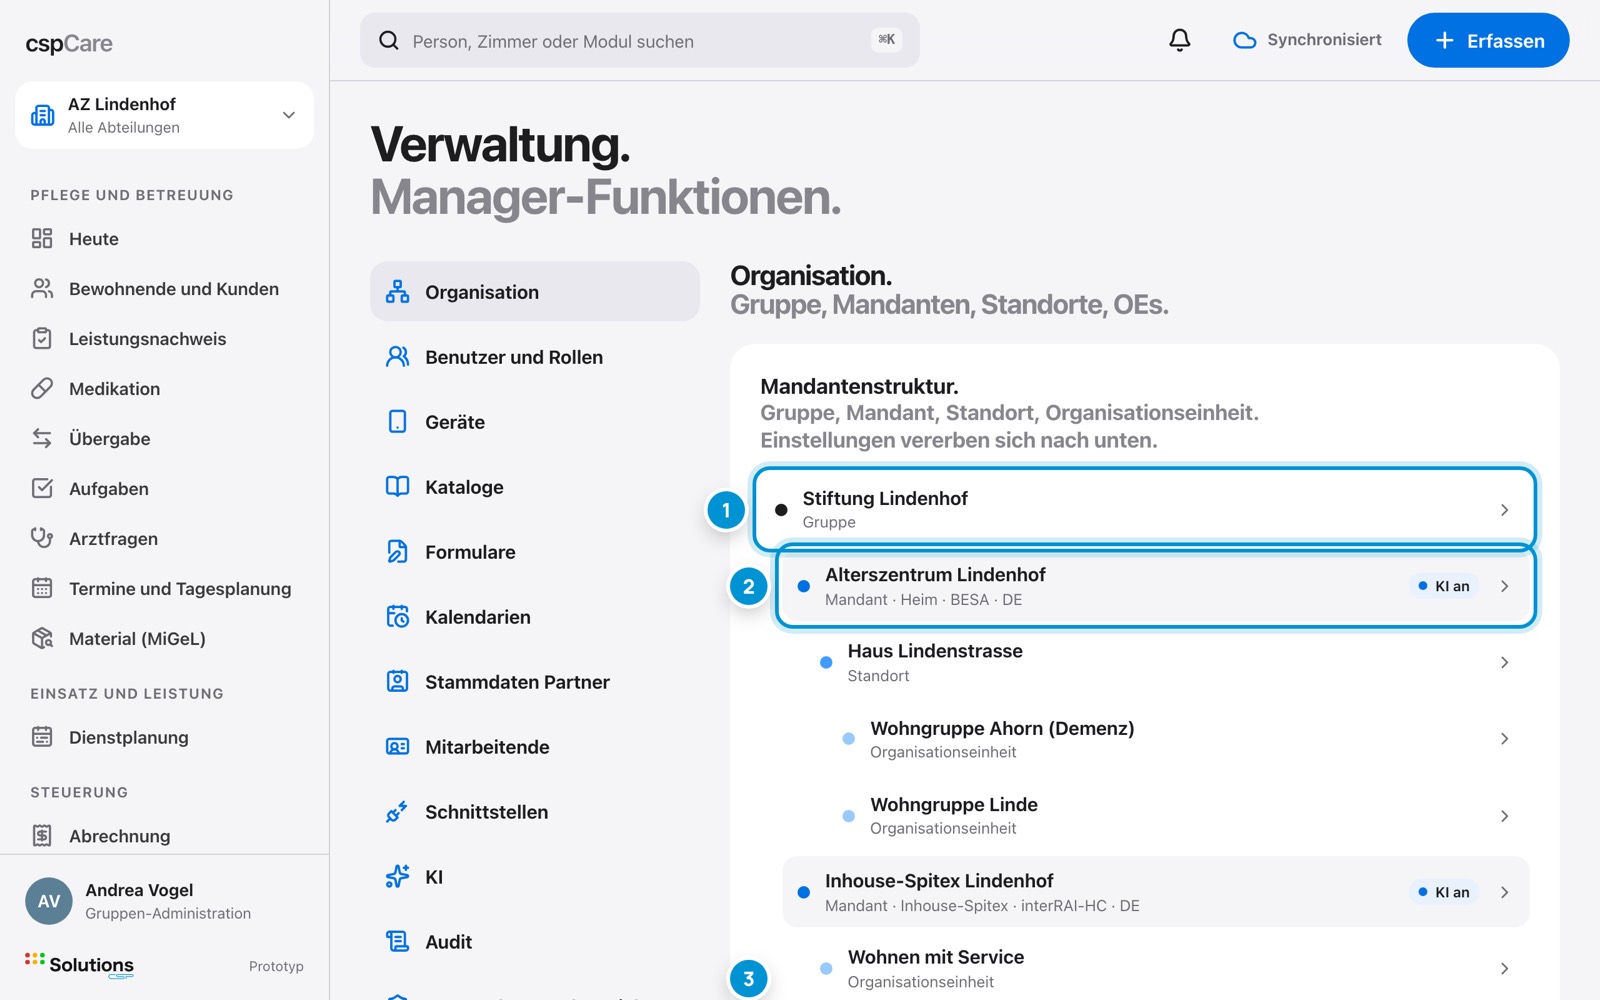This screenshot has width=1600, height=1000.
Task: Open Dienstplanung in the sidebar
Action: pos(164,737)
